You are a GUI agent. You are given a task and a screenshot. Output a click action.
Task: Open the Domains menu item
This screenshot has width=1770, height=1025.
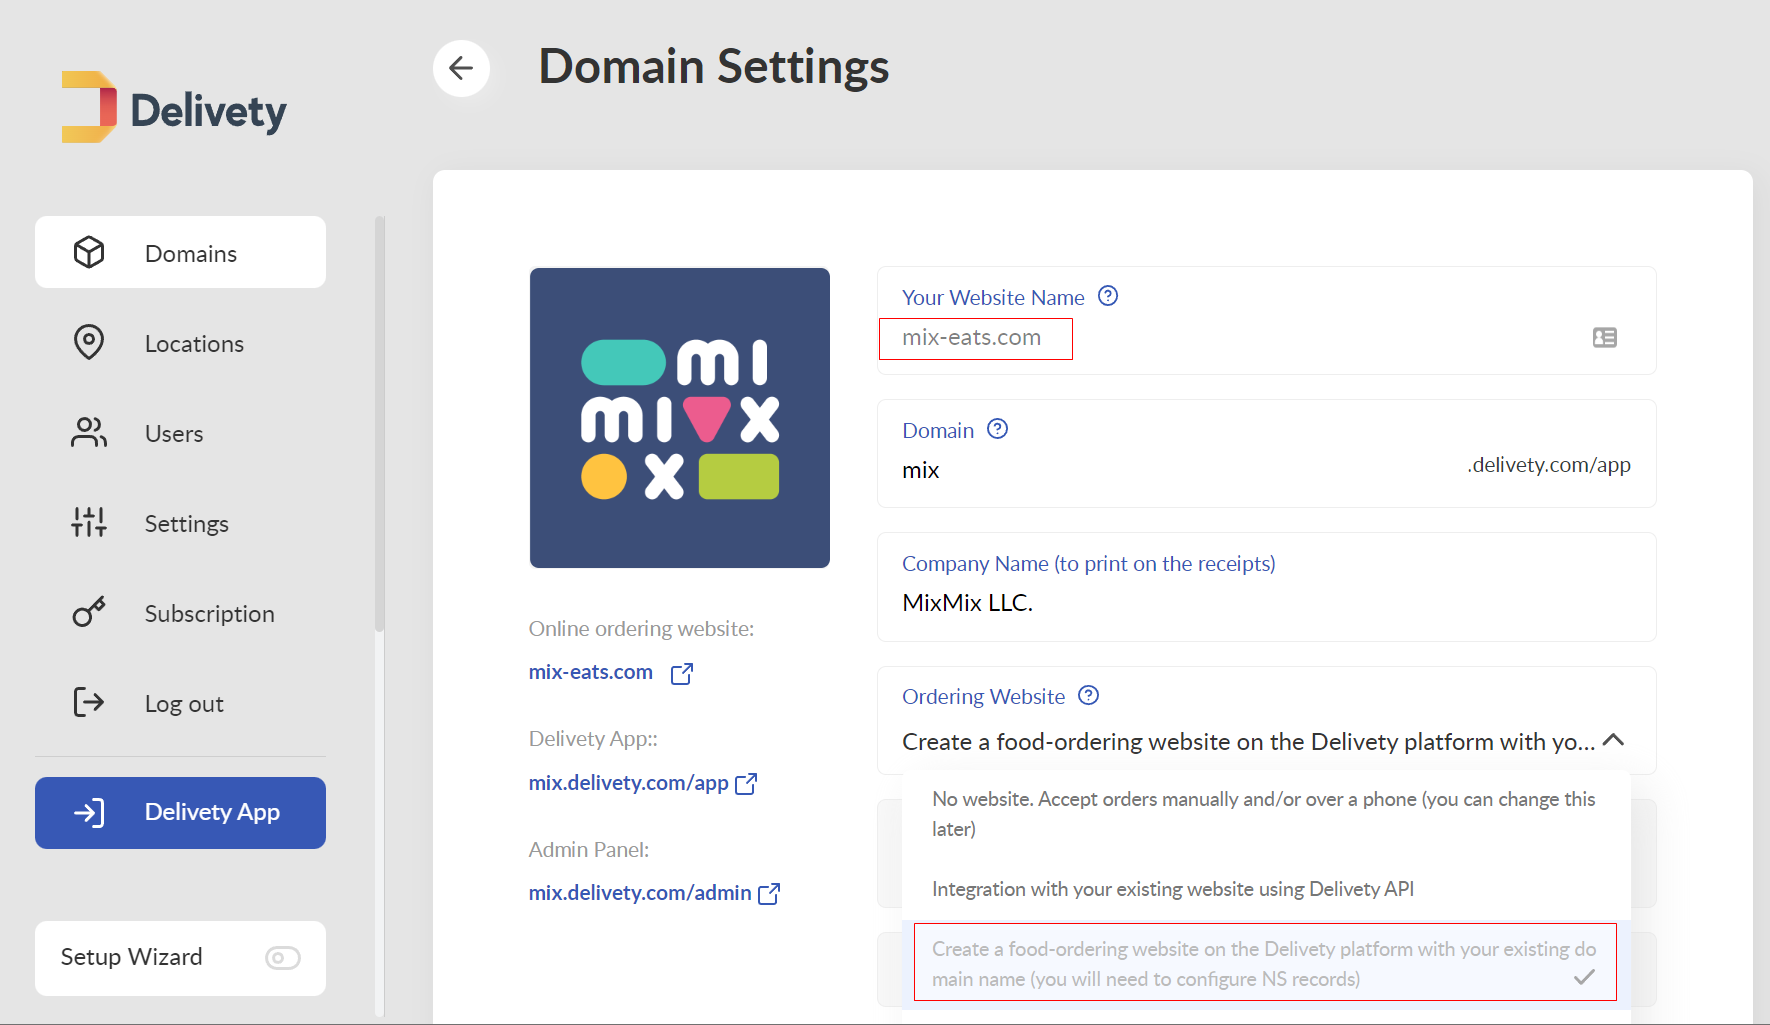[180, 252]
